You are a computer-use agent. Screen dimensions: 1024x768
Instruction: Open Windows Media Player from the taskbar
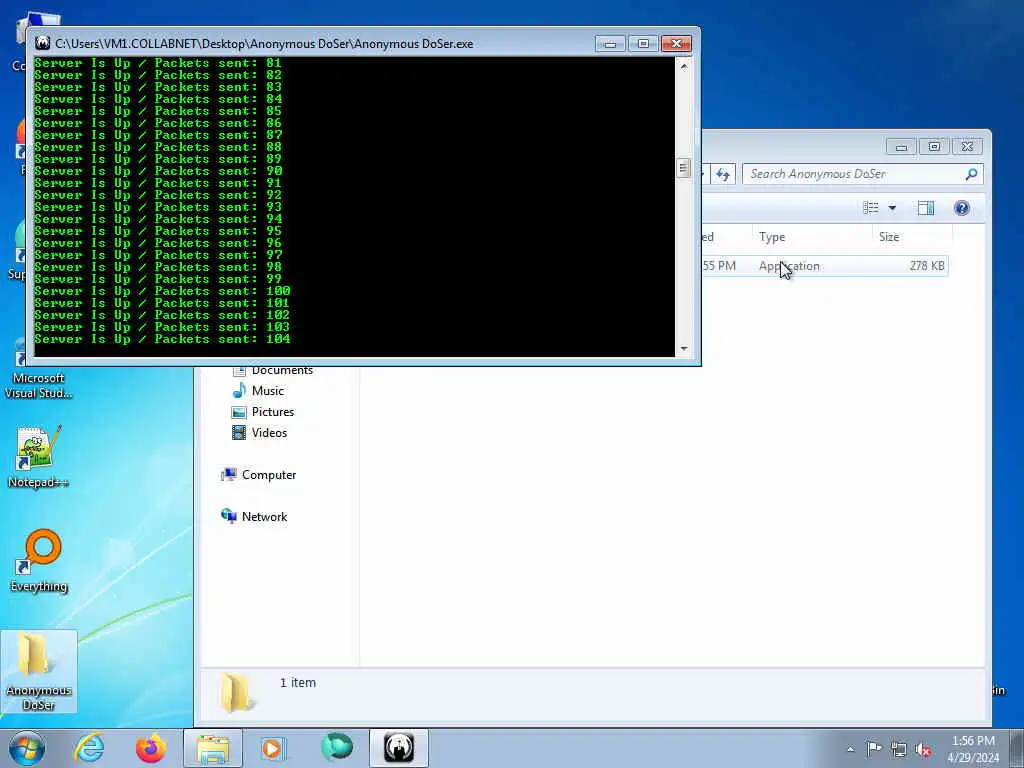[273, 748]
